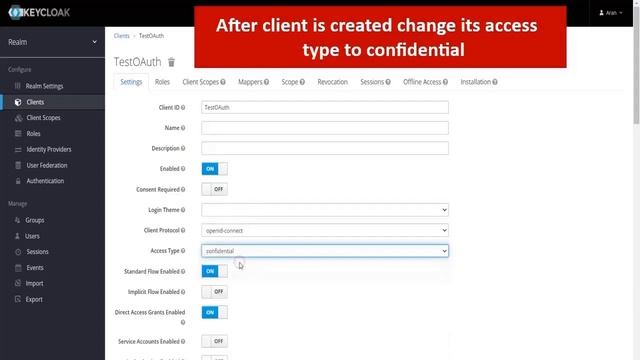Click the Users person icon
Viewport: 640px width, 360px height.
tap(17, 236)
